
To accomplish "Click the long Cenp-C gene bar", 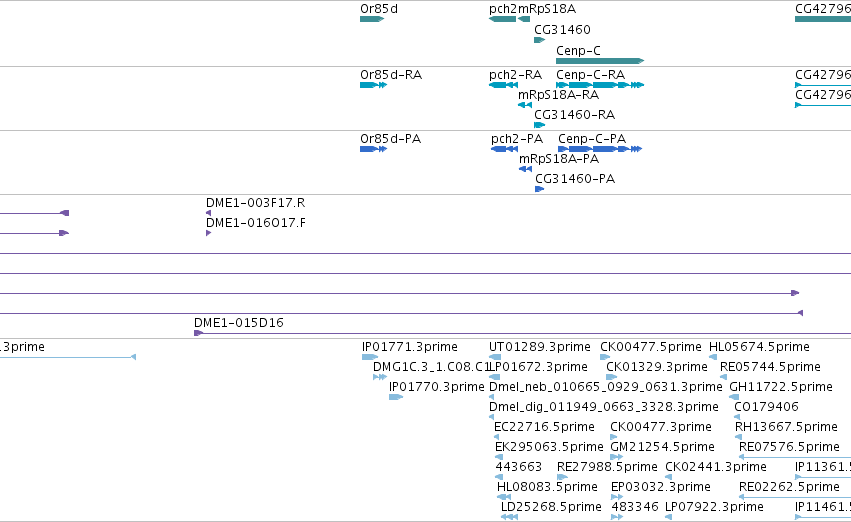I will tap(600, 61).
